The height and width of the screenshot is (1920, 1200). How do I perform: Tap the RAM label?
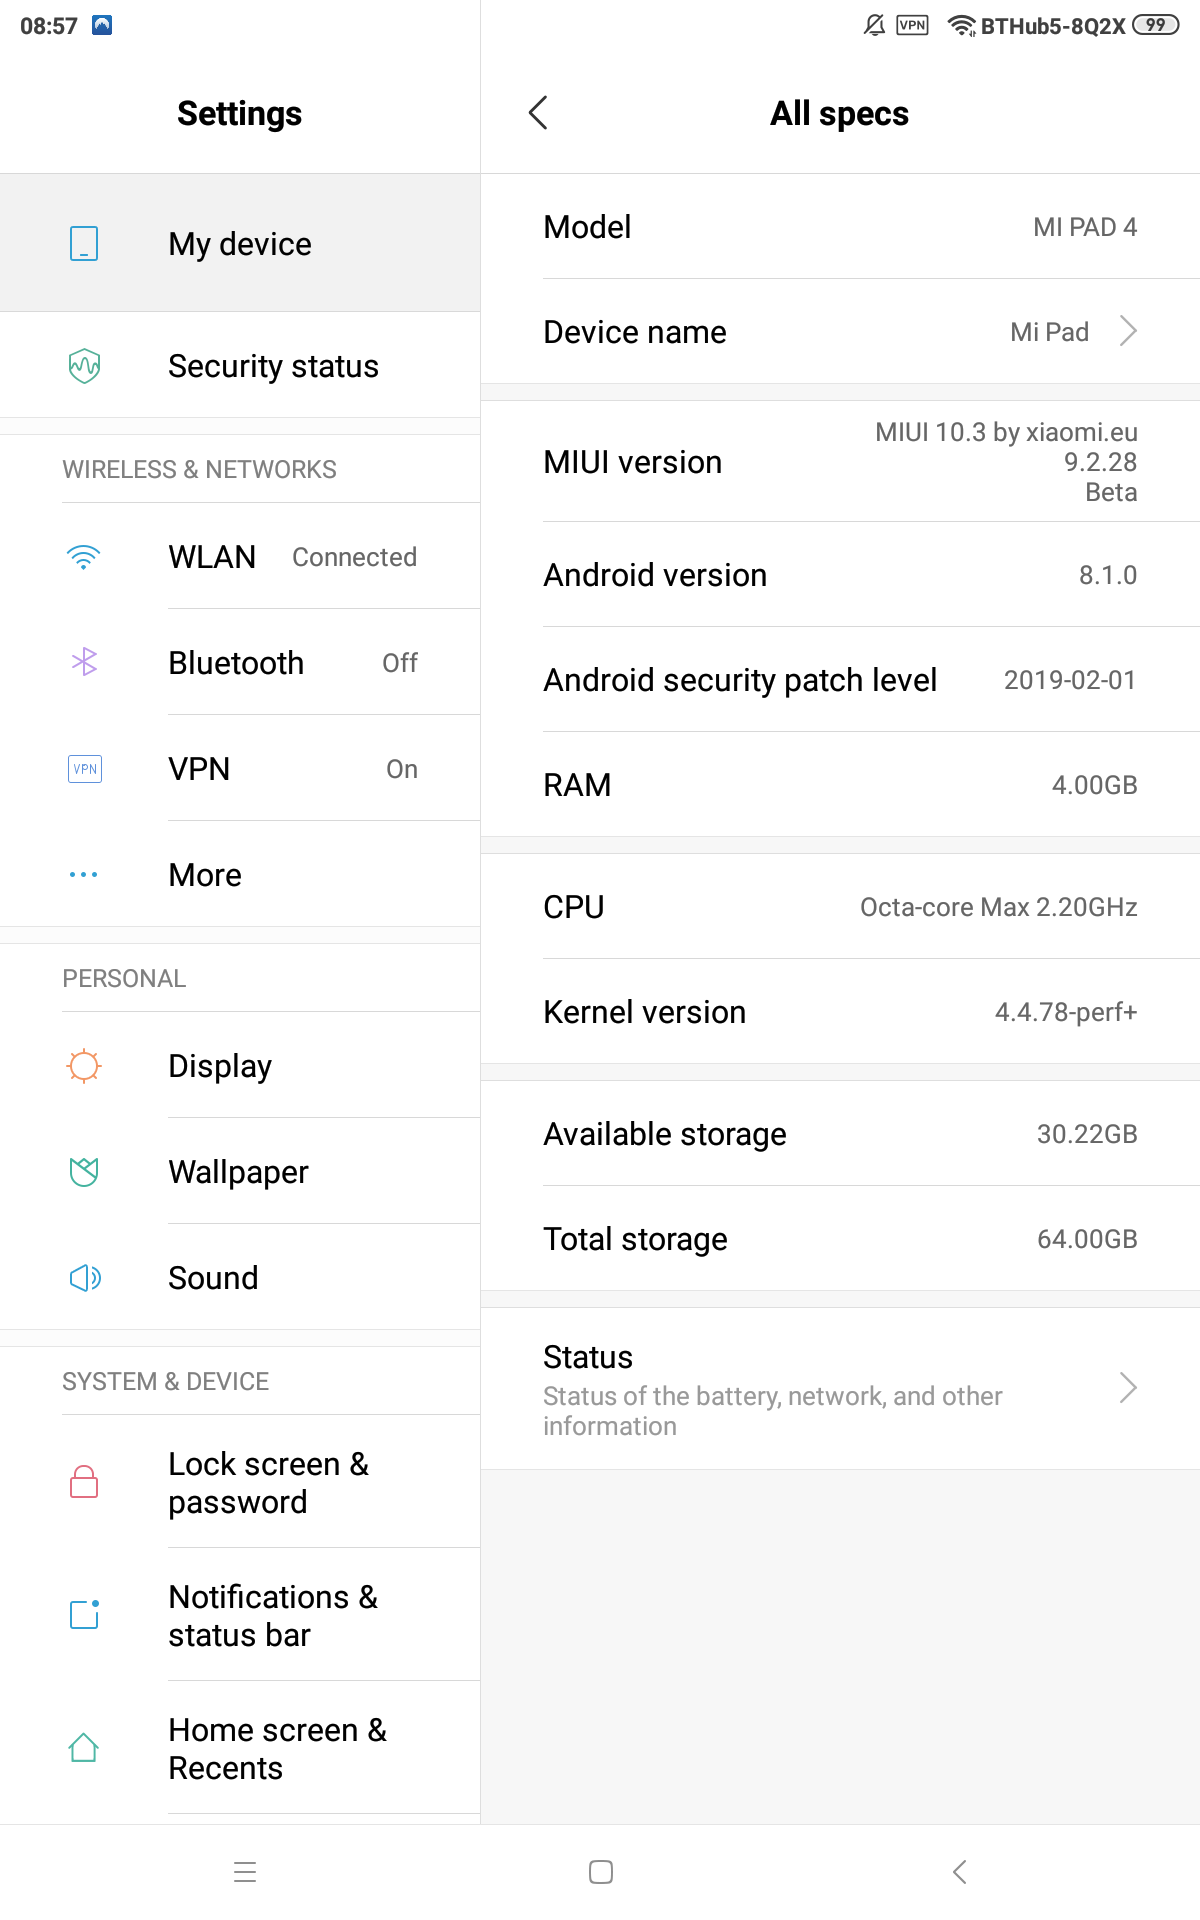pyautogui.click(x=577, y=785)
